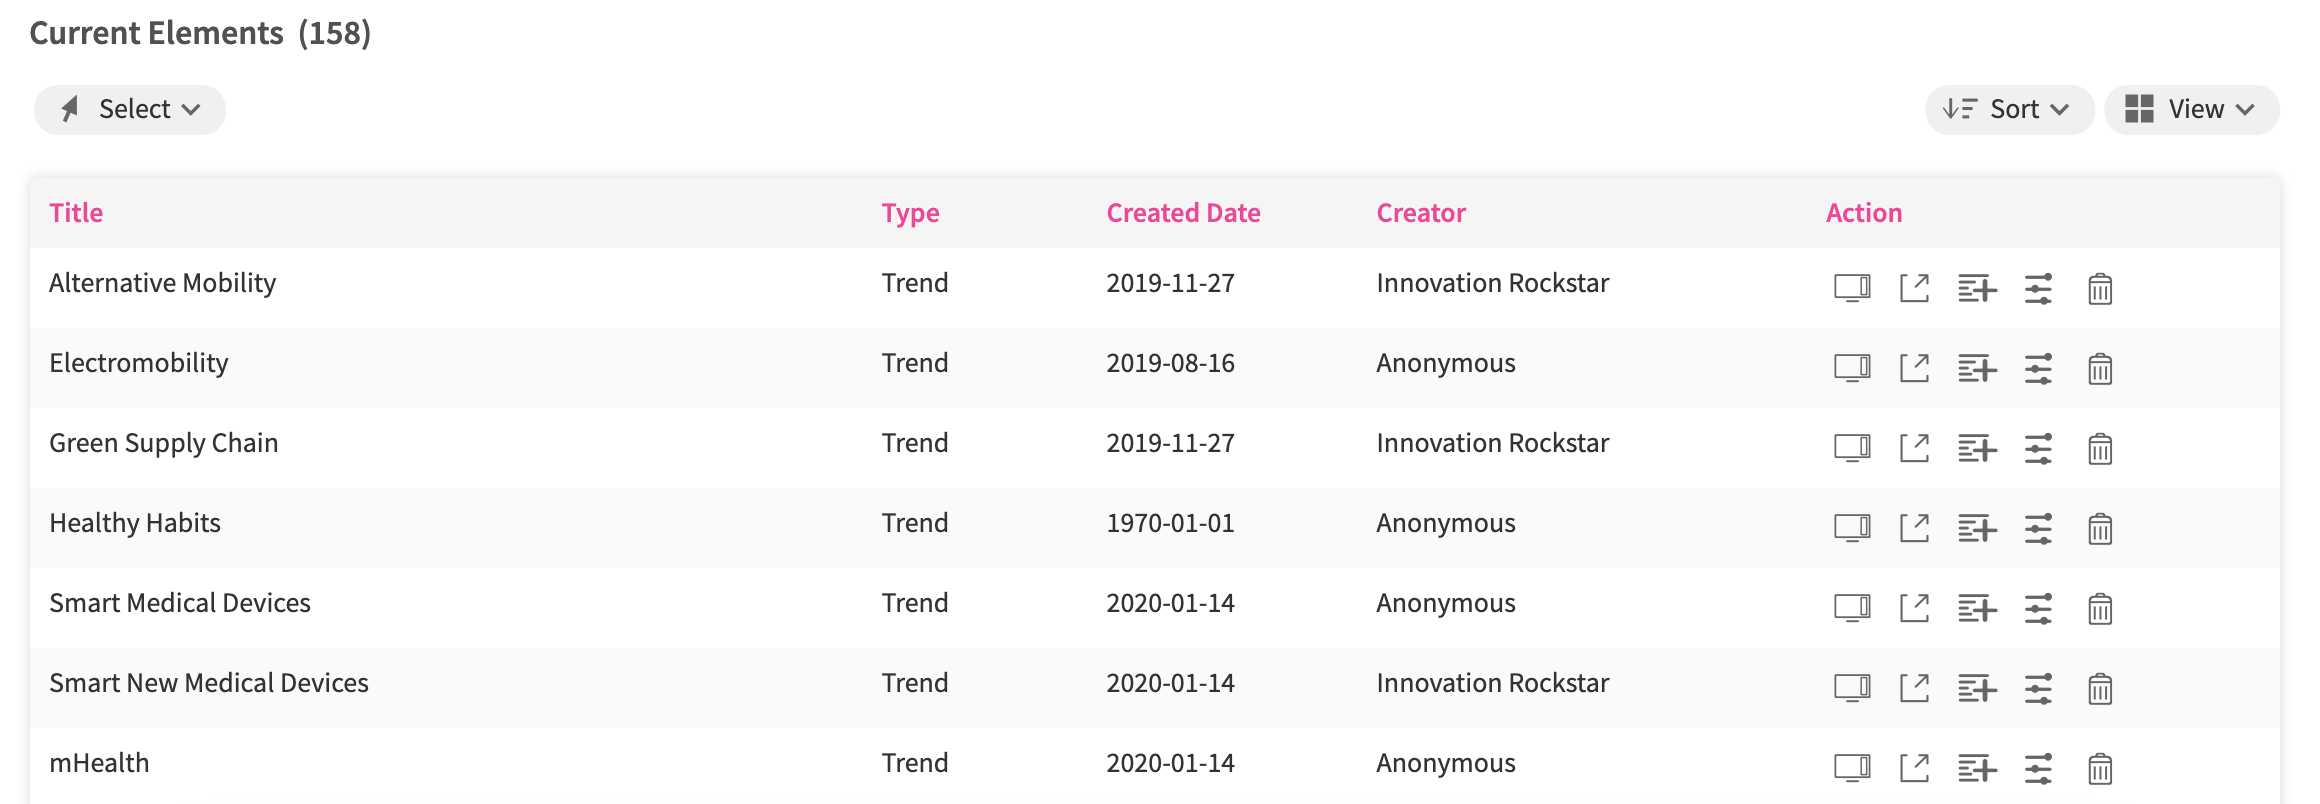
Task: Click the preview icon for Smart New Medical Devices
Action: pos(1852,688)
